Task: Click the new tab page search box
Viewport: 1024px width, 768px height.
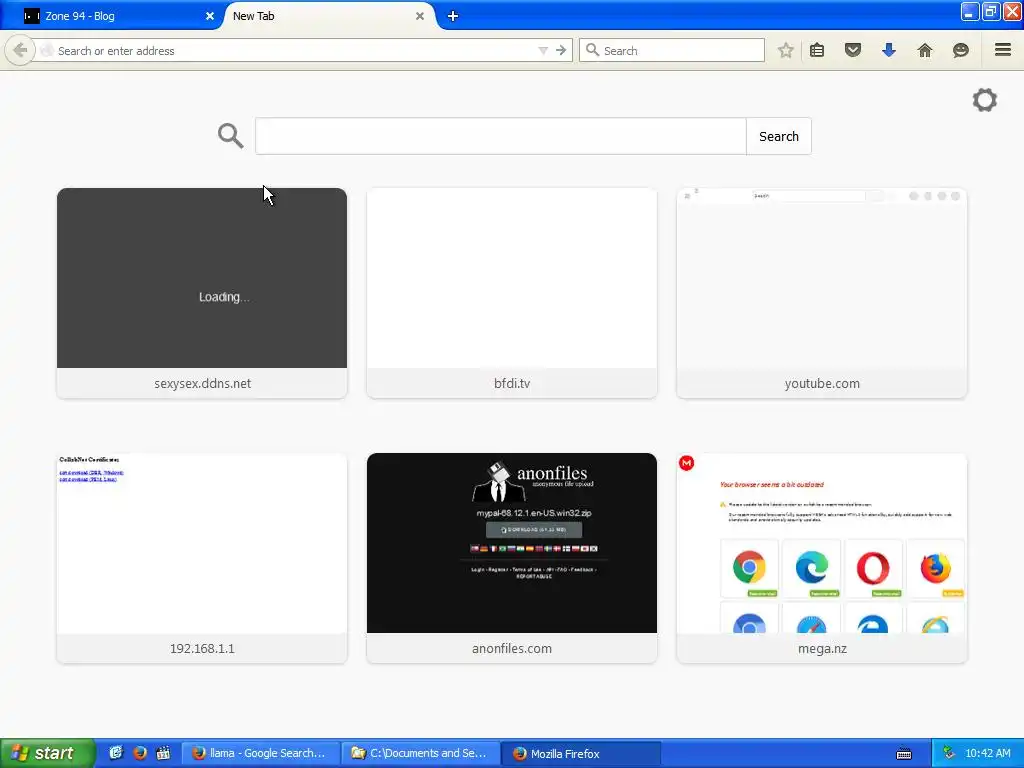Action: point(500,136)
